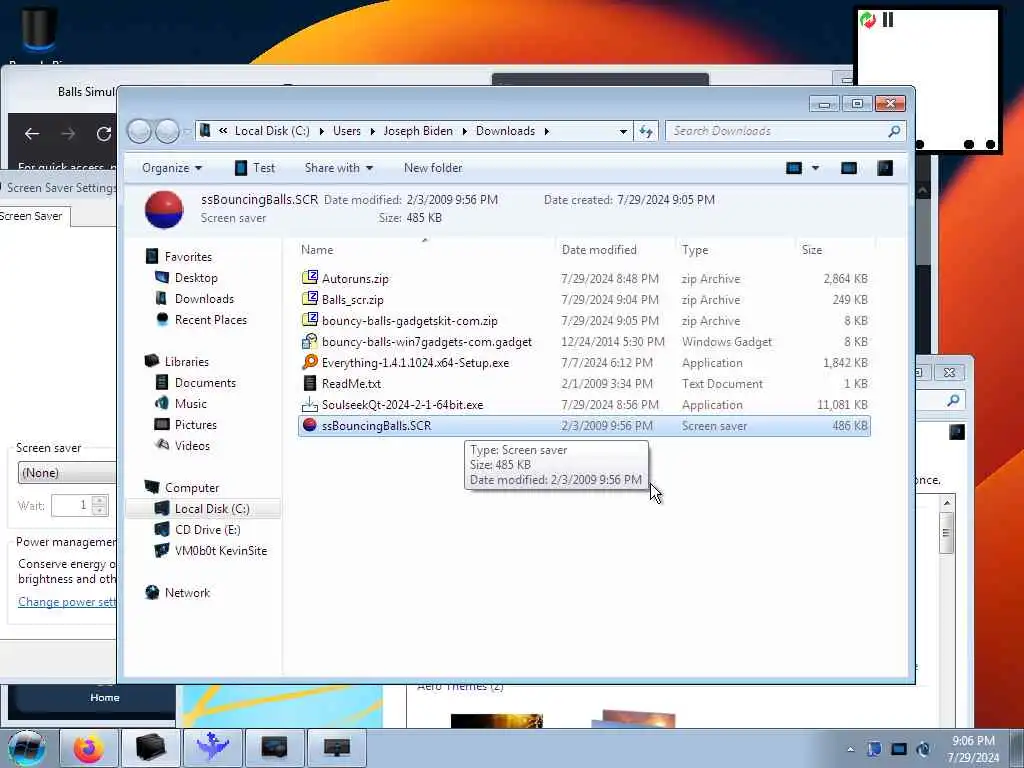Open the Organize dropdown menu

click(x=172, y=168)
